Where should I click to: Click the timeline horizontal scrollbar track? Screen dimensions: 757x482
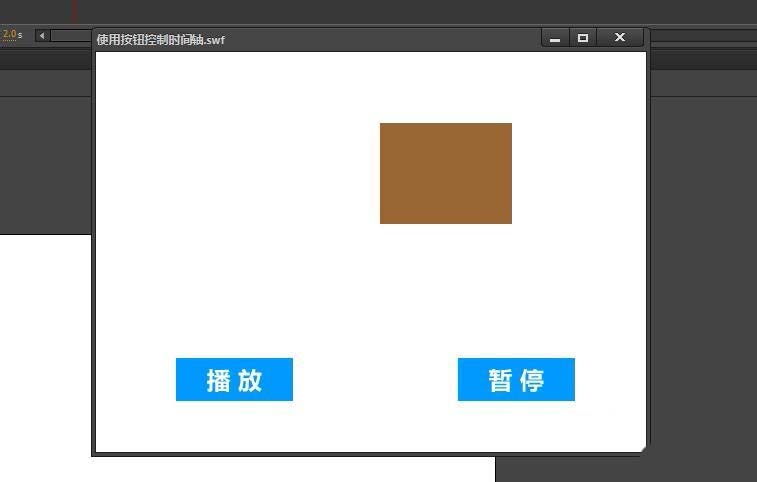pos(71,35)
